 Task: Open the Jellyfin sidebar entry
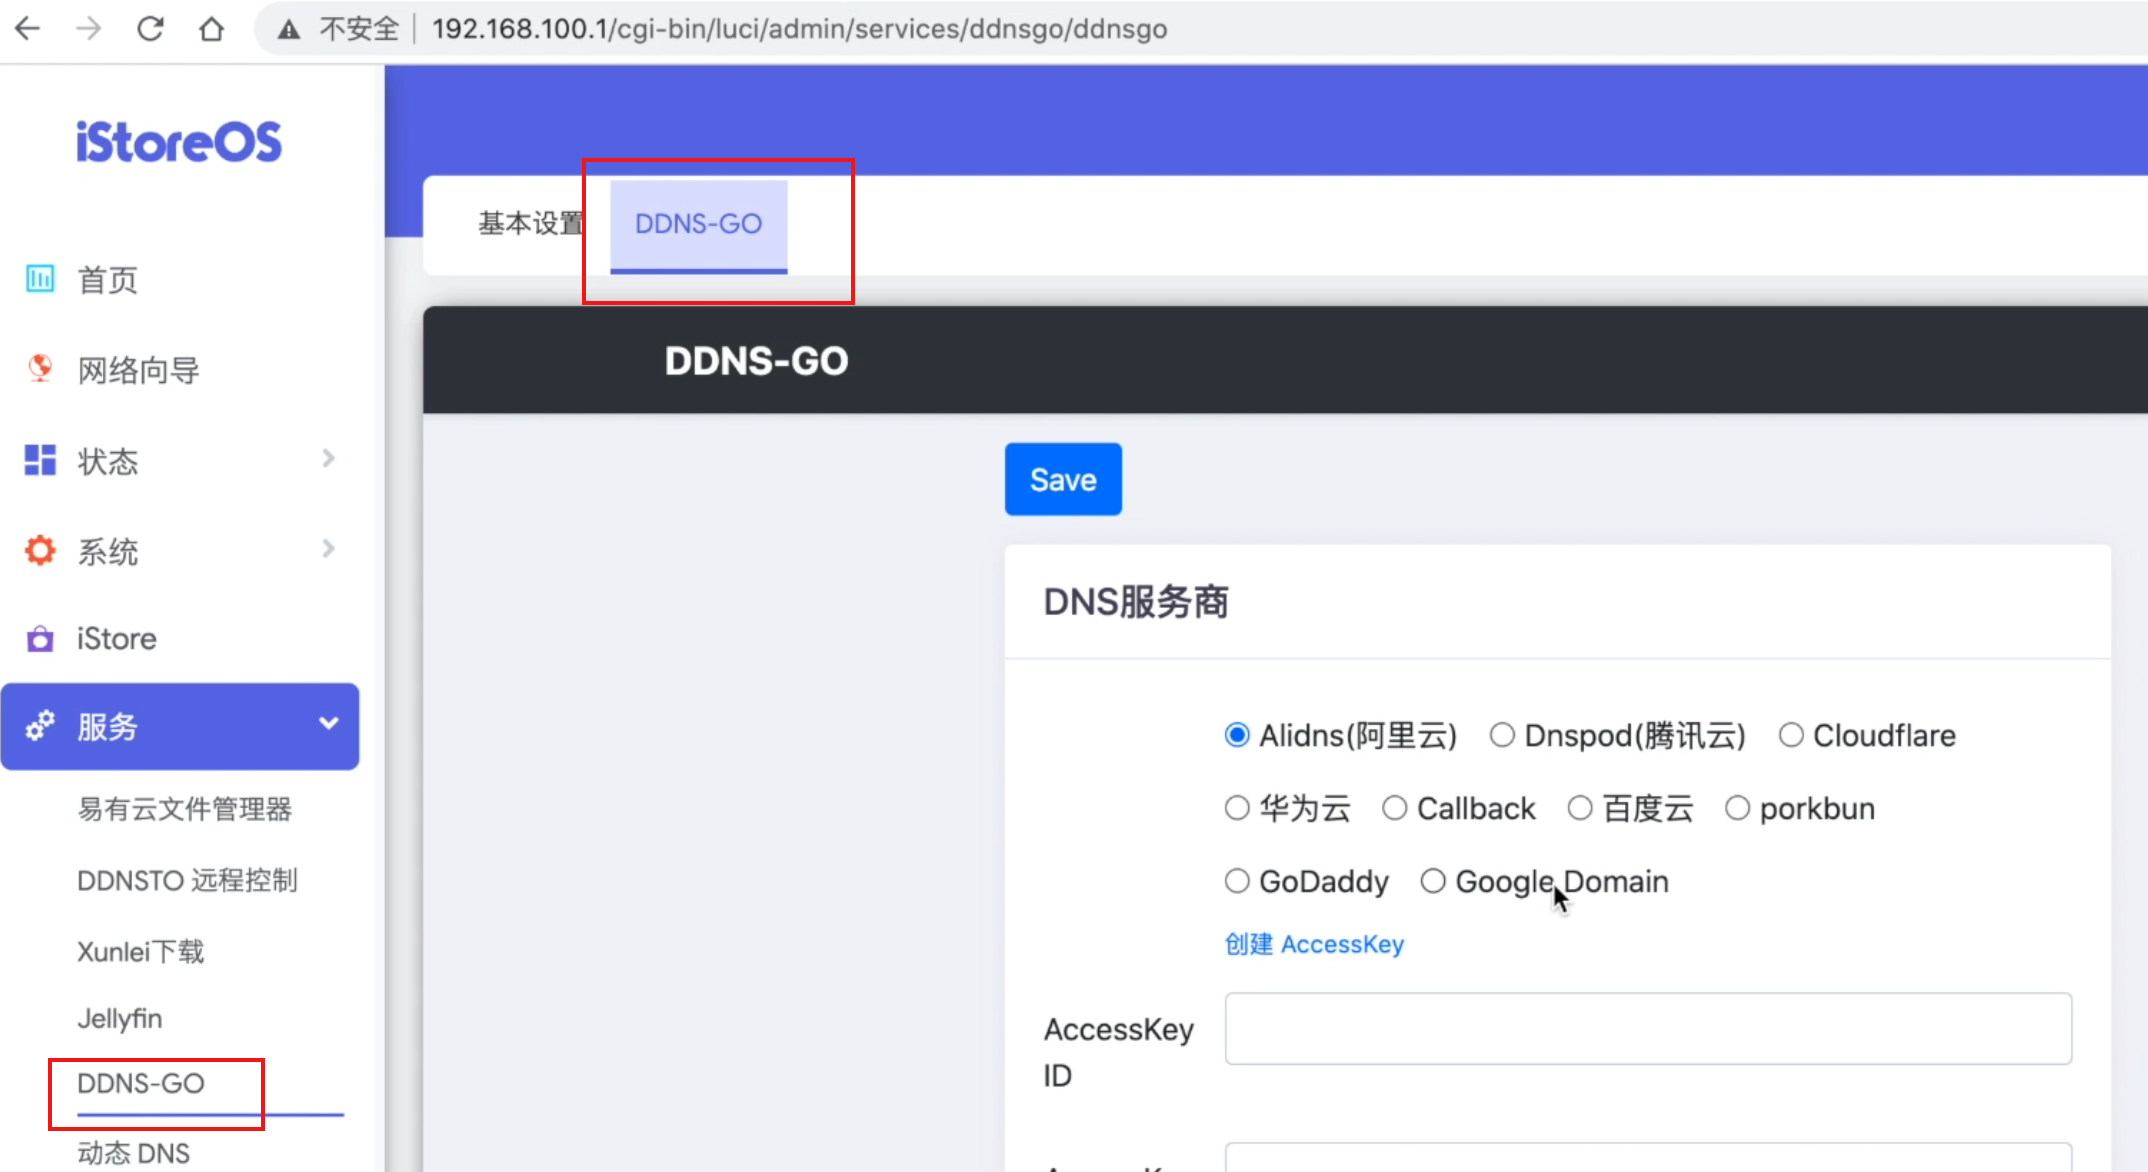tap(120, 1018)
